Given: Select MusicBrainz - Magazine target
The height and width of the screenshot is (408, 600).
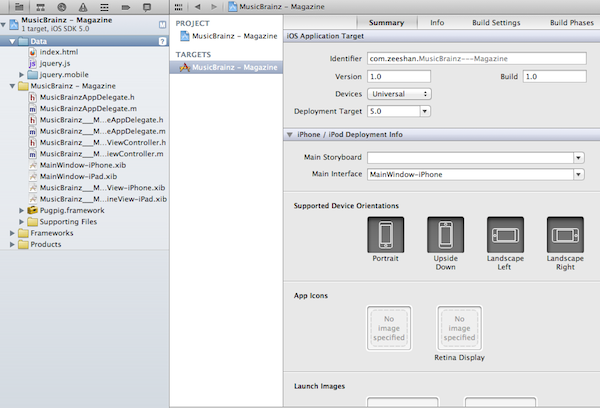Looking at the screenshot, I should click(226, 67).
